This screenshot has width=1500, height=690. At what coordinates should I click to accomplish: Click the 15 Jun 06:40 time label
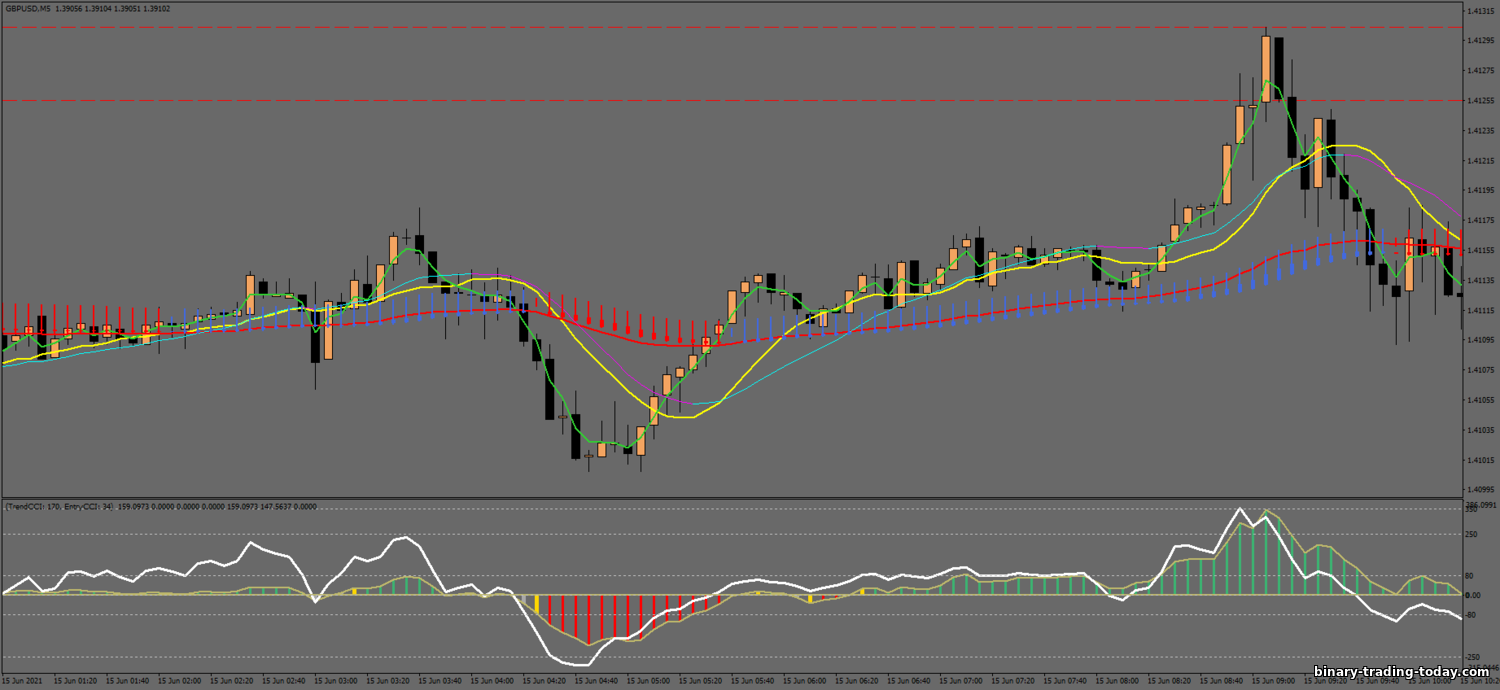910,680
